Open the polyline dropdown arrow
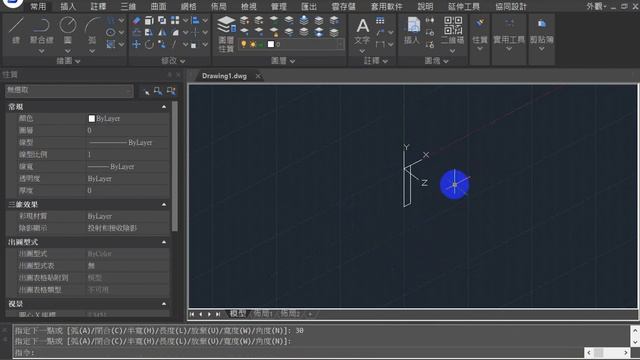This screenshot has height=360, width=640. (42, 51)
